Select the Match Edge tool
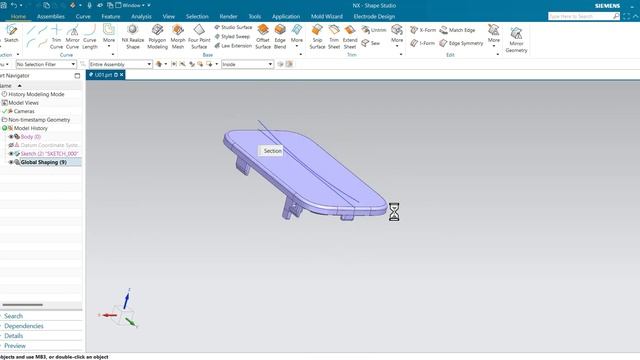 458,30
